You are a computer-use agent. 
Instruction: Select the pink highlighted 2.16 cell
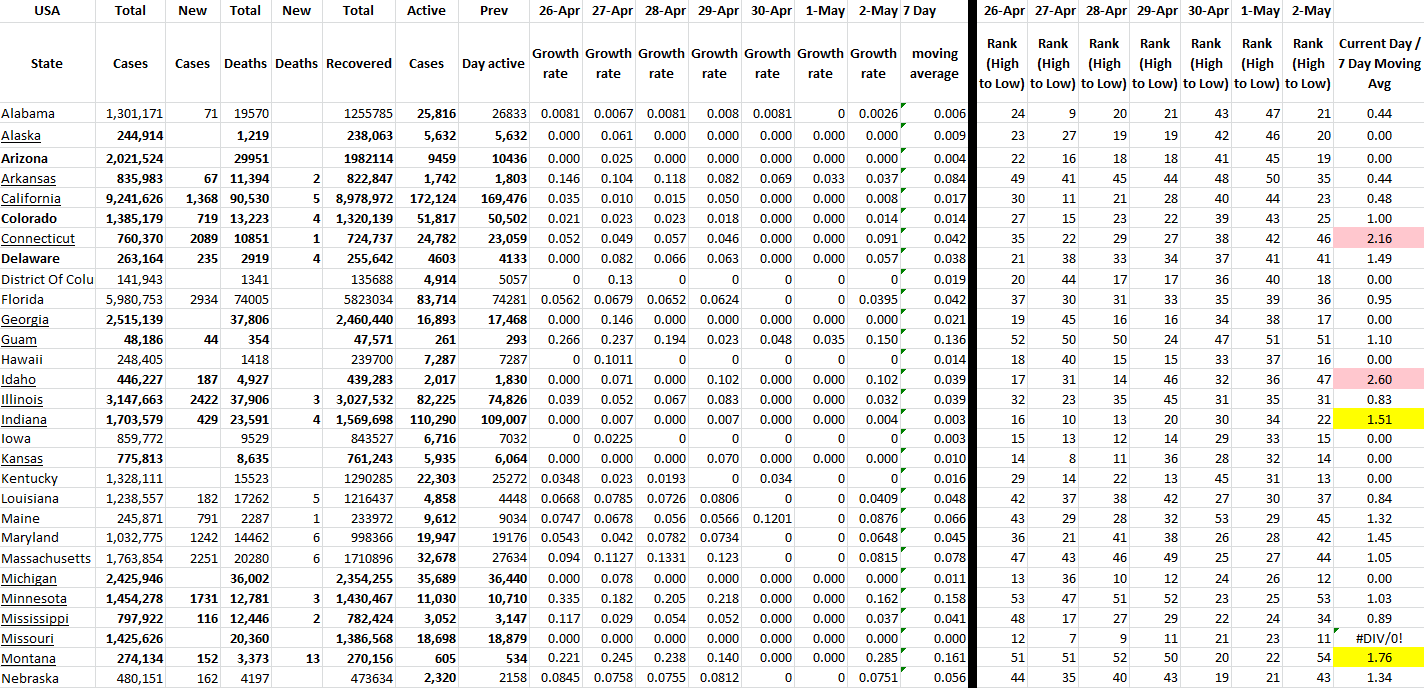(x=1379, y=239)
